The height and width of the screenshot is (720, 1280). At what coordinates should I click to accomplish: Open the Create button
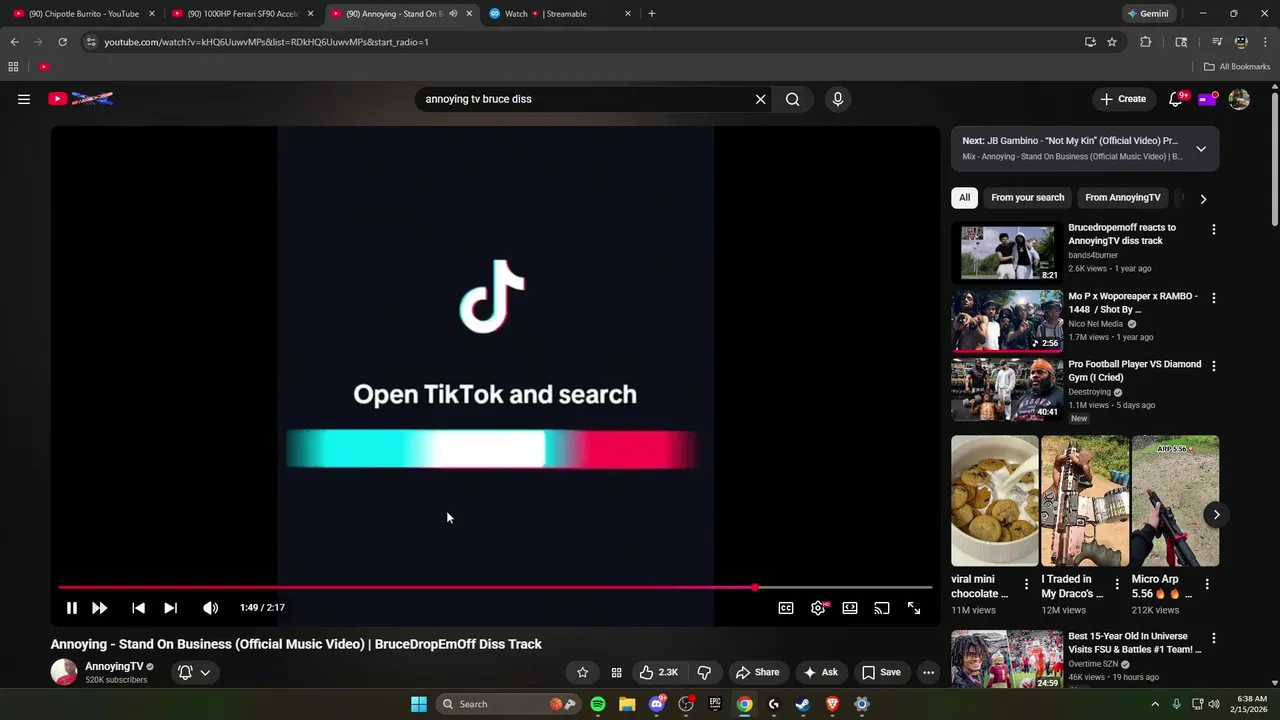[1123, 99]
